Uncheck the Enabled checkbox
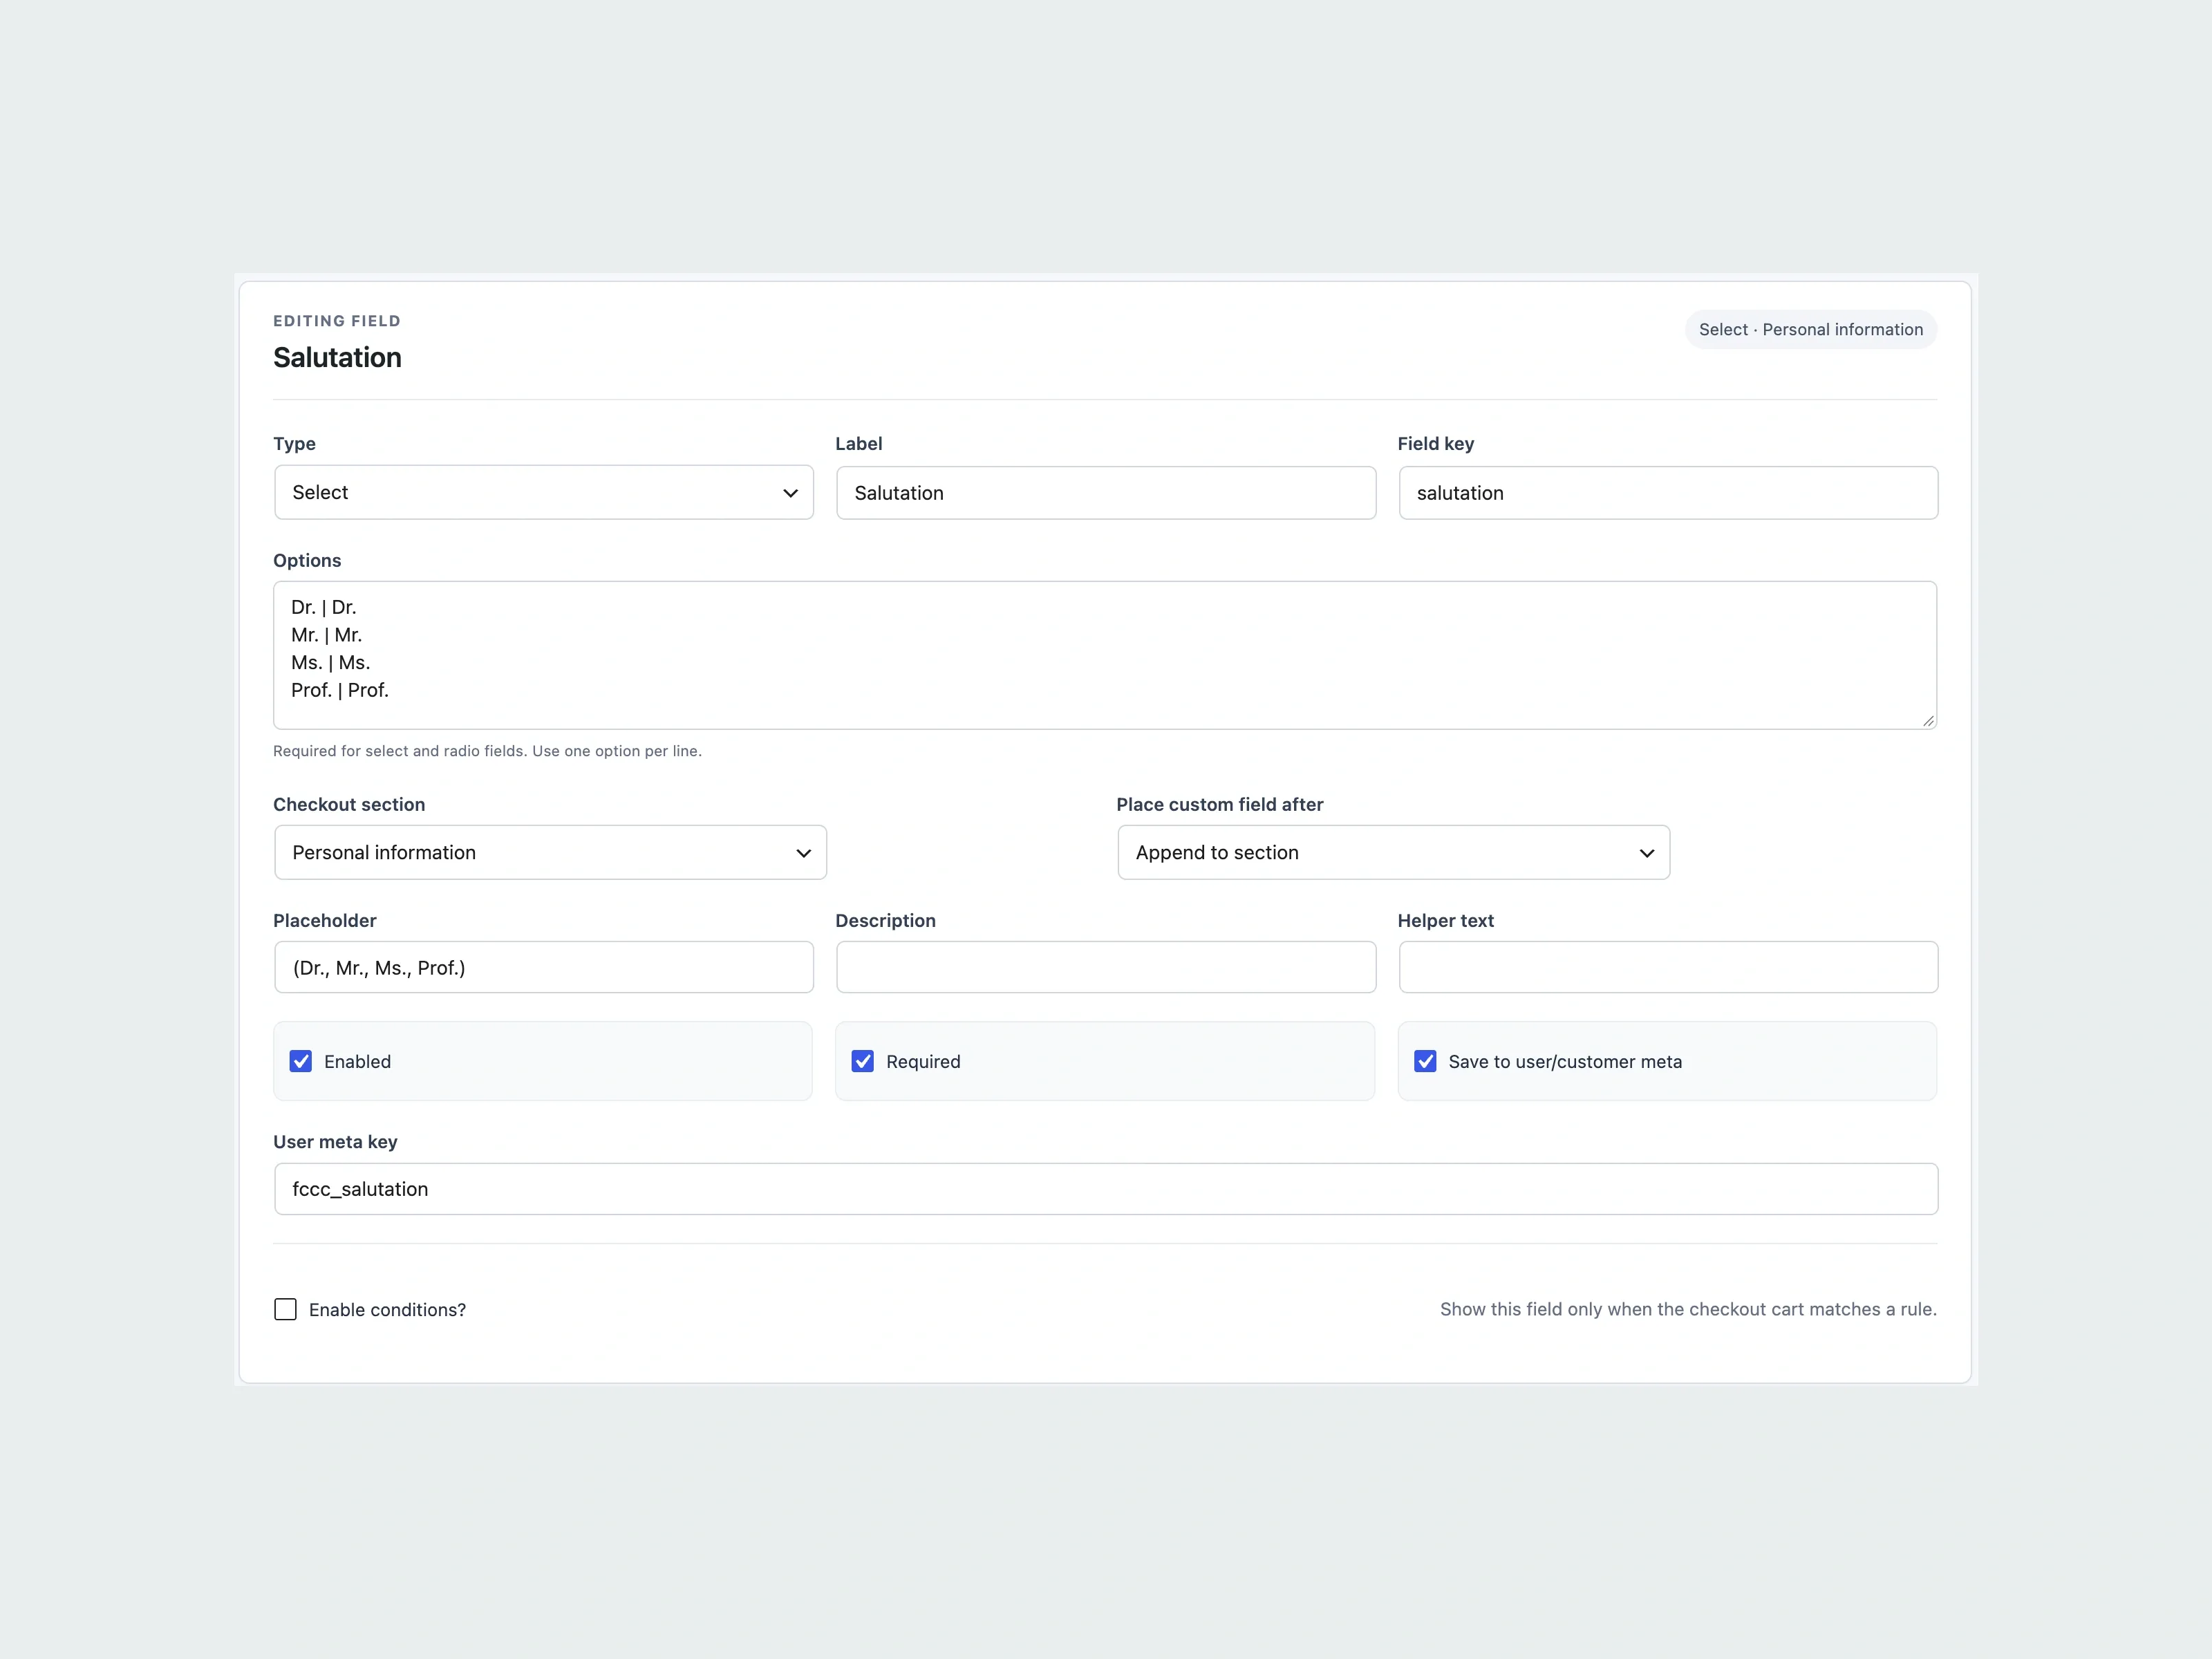This screenshot has width=2212, height=1659. (301, 1061)
